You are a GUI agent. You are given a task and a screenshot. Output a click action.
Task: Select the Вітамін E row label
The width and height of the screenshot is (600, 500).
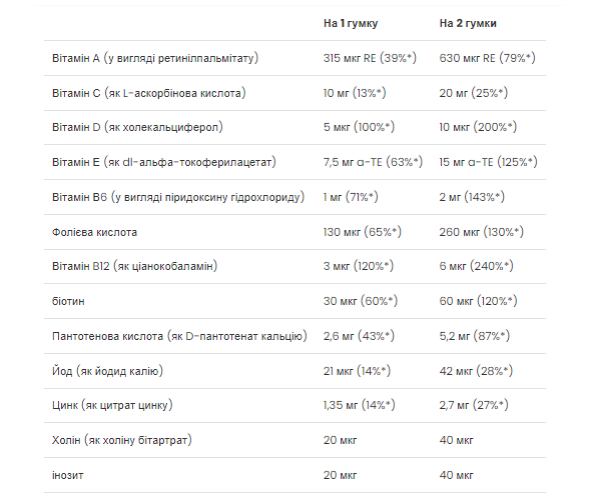pyautogui.click(x=161, y=162)
